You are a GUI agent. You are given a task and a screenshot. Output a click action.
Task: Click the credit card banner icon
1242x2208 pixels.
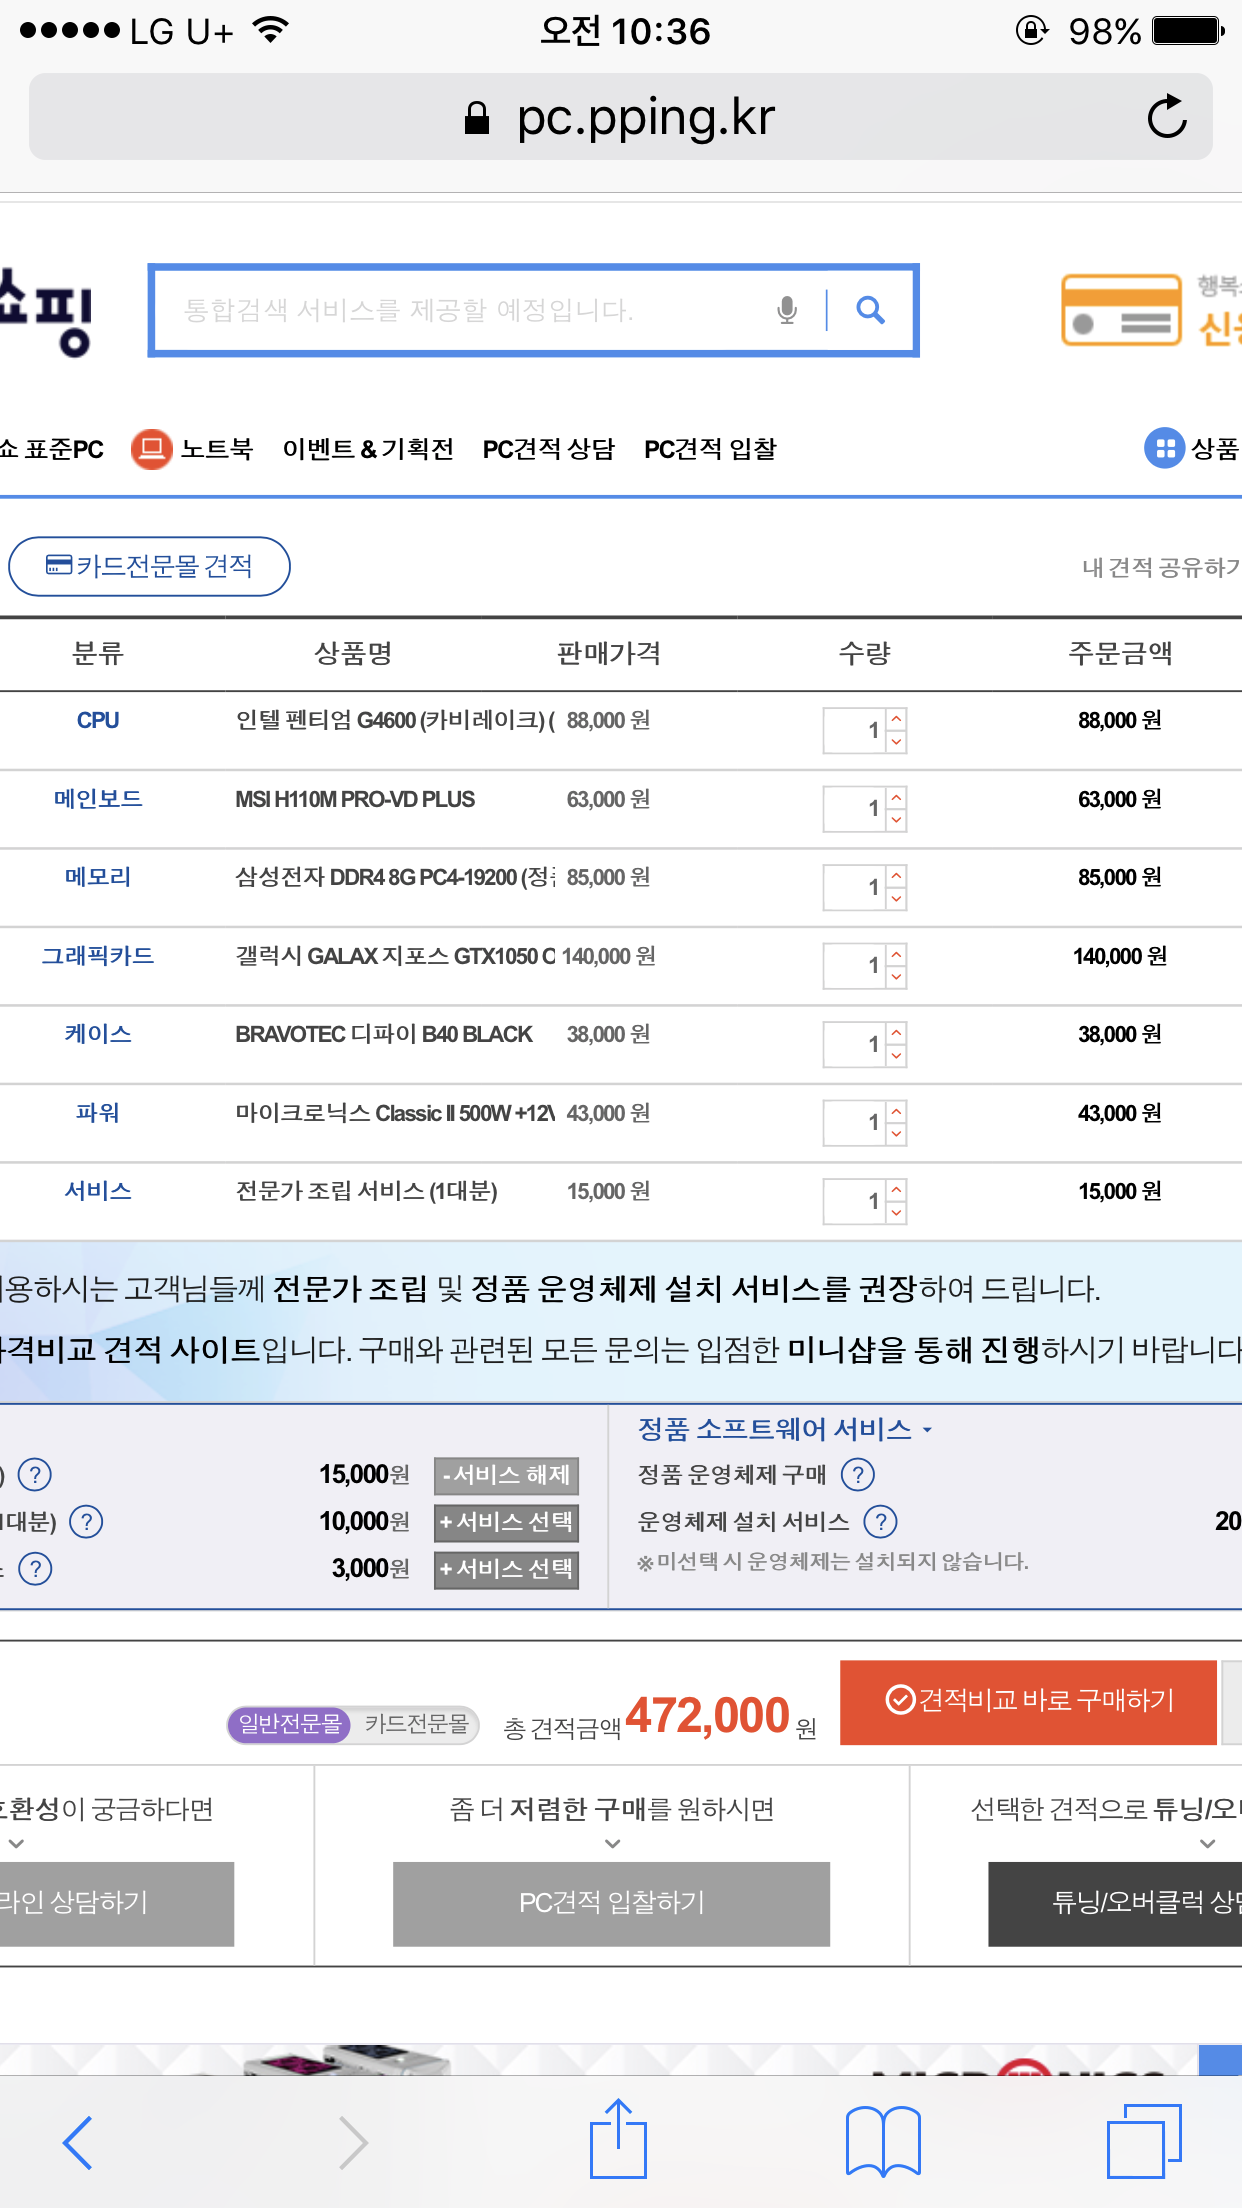tap(1121, 310)
